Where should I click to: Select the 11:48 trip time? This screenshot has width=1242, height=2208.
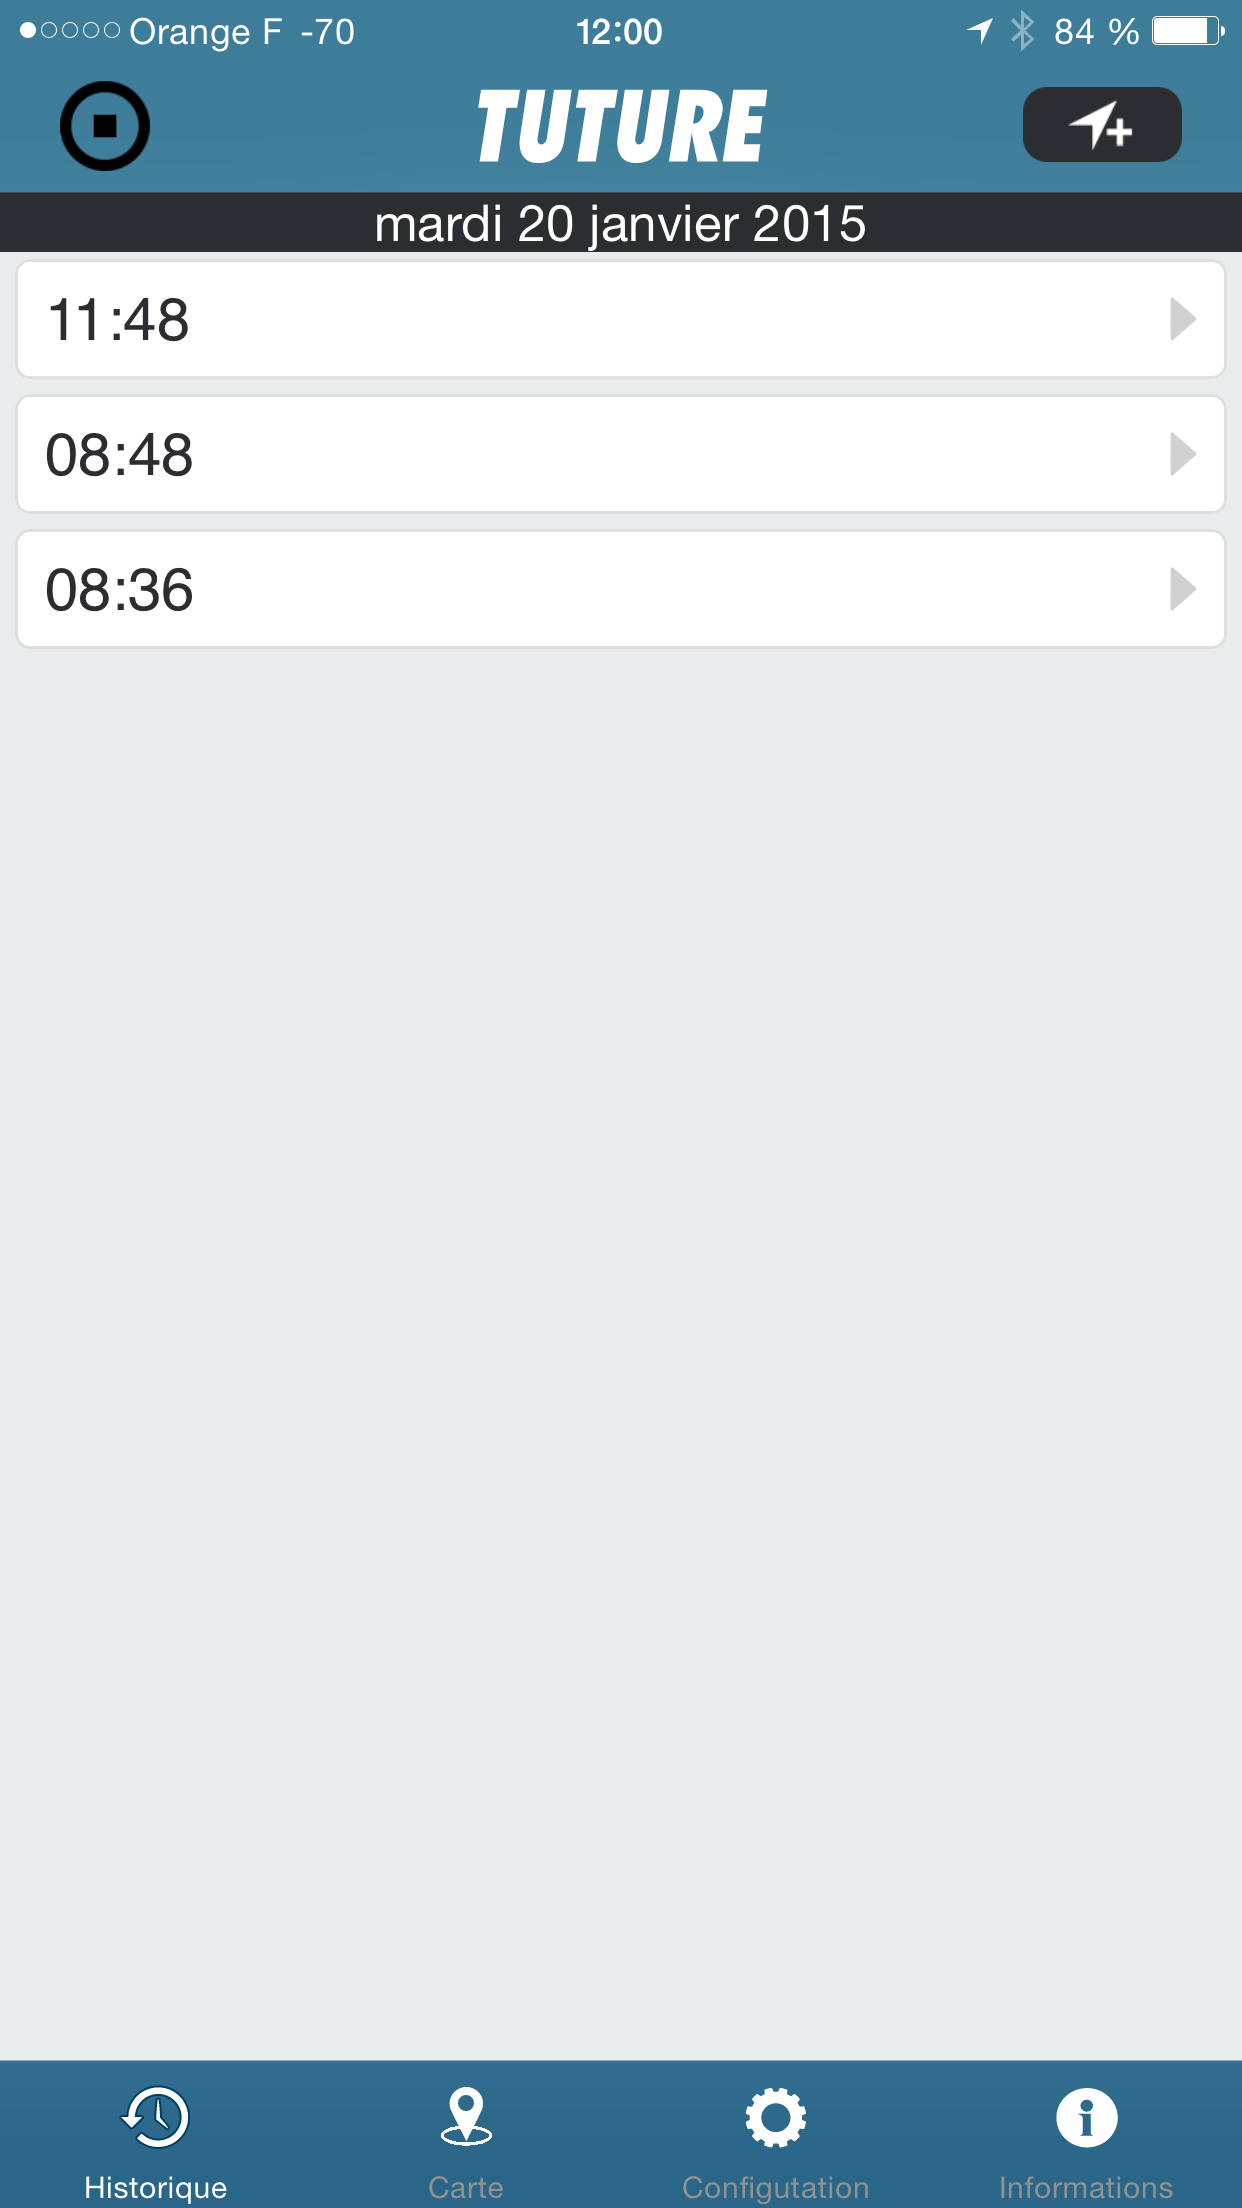point(119,320)
